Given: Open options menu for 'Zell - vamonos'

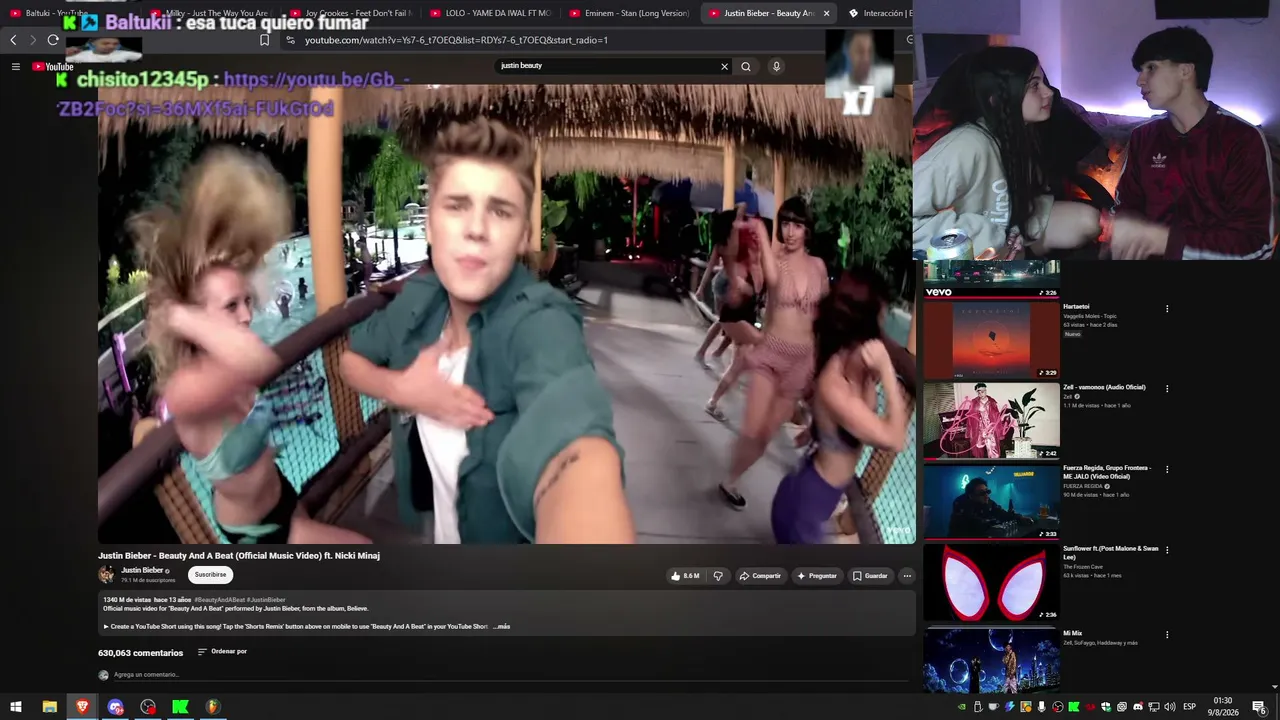Looking at the screenshot, I should click(1167, 389).
